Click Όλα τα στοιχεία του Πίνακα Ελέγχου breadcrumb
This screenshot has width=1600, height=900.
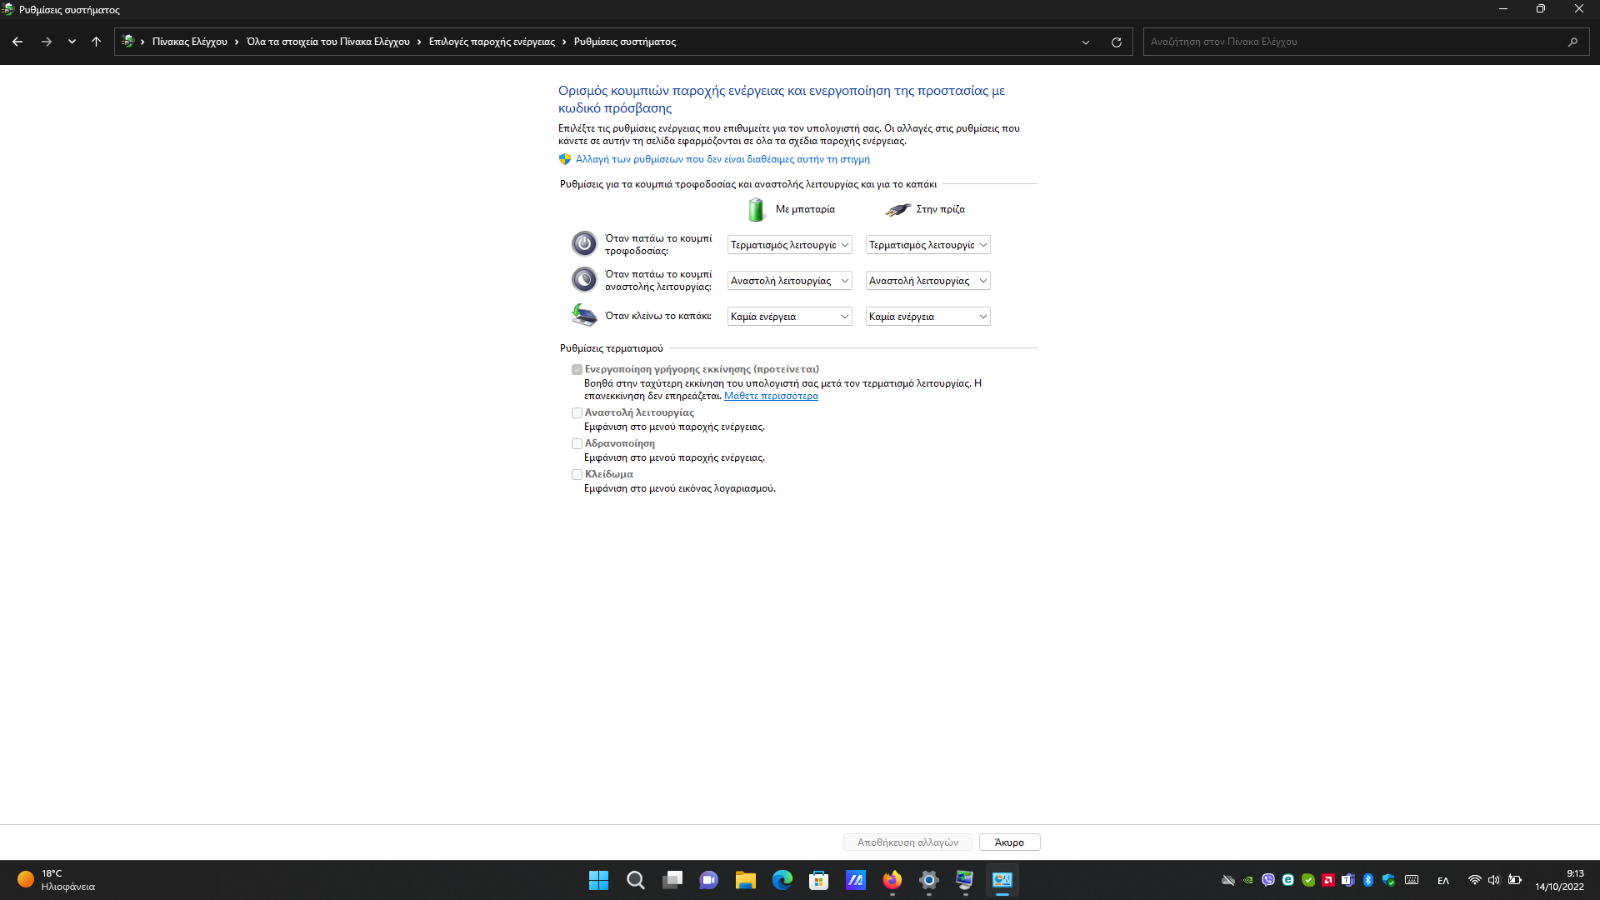point(328,42)
